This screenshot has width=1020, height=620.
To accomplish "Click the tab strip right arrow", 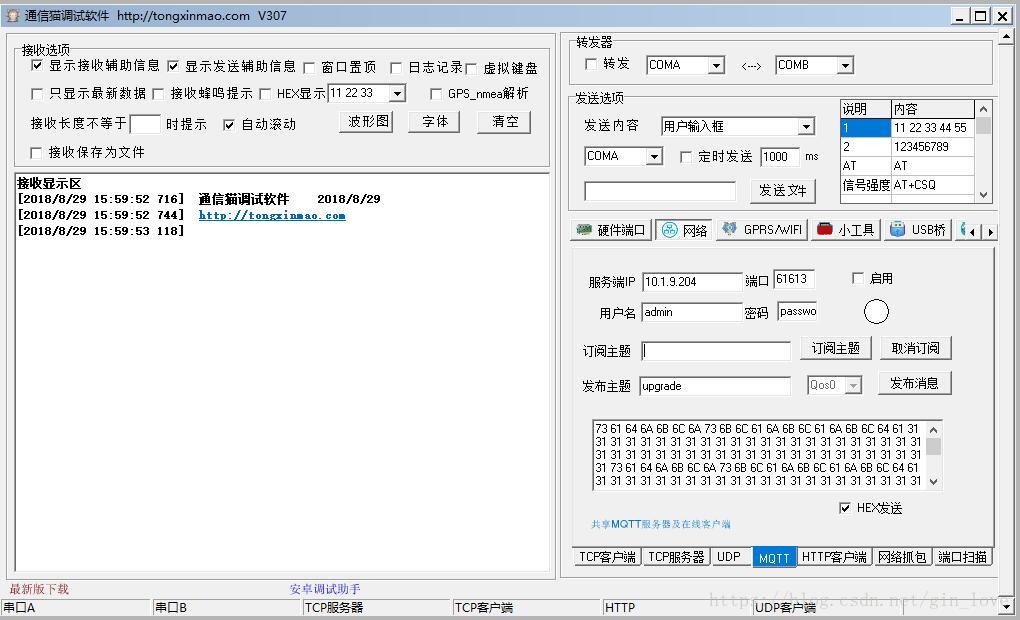I will click(990, 232).
